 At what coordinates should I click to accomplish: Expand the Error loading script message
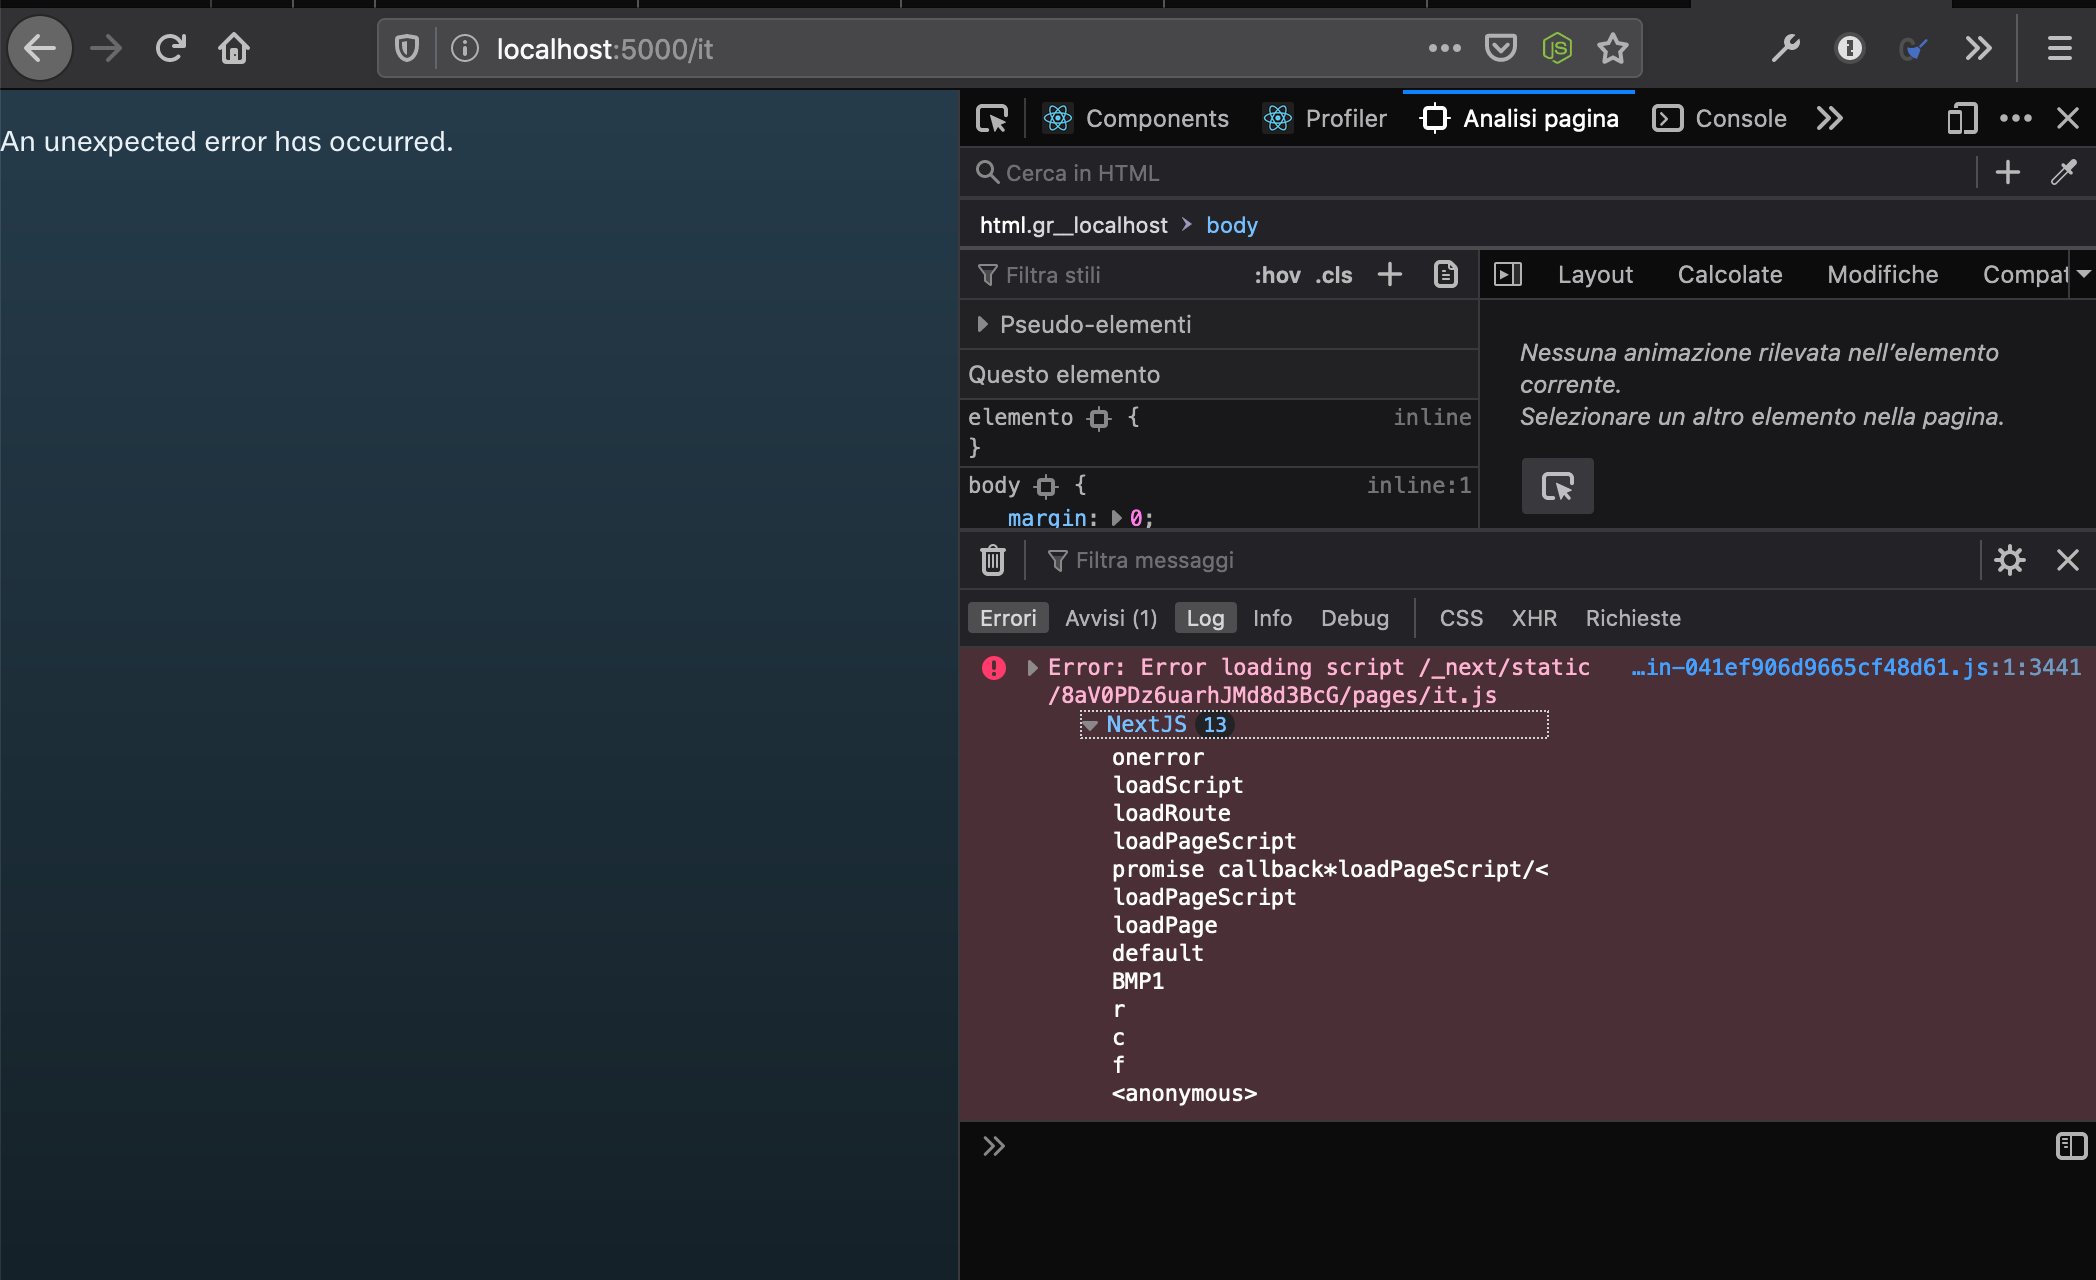[1032, 668]
